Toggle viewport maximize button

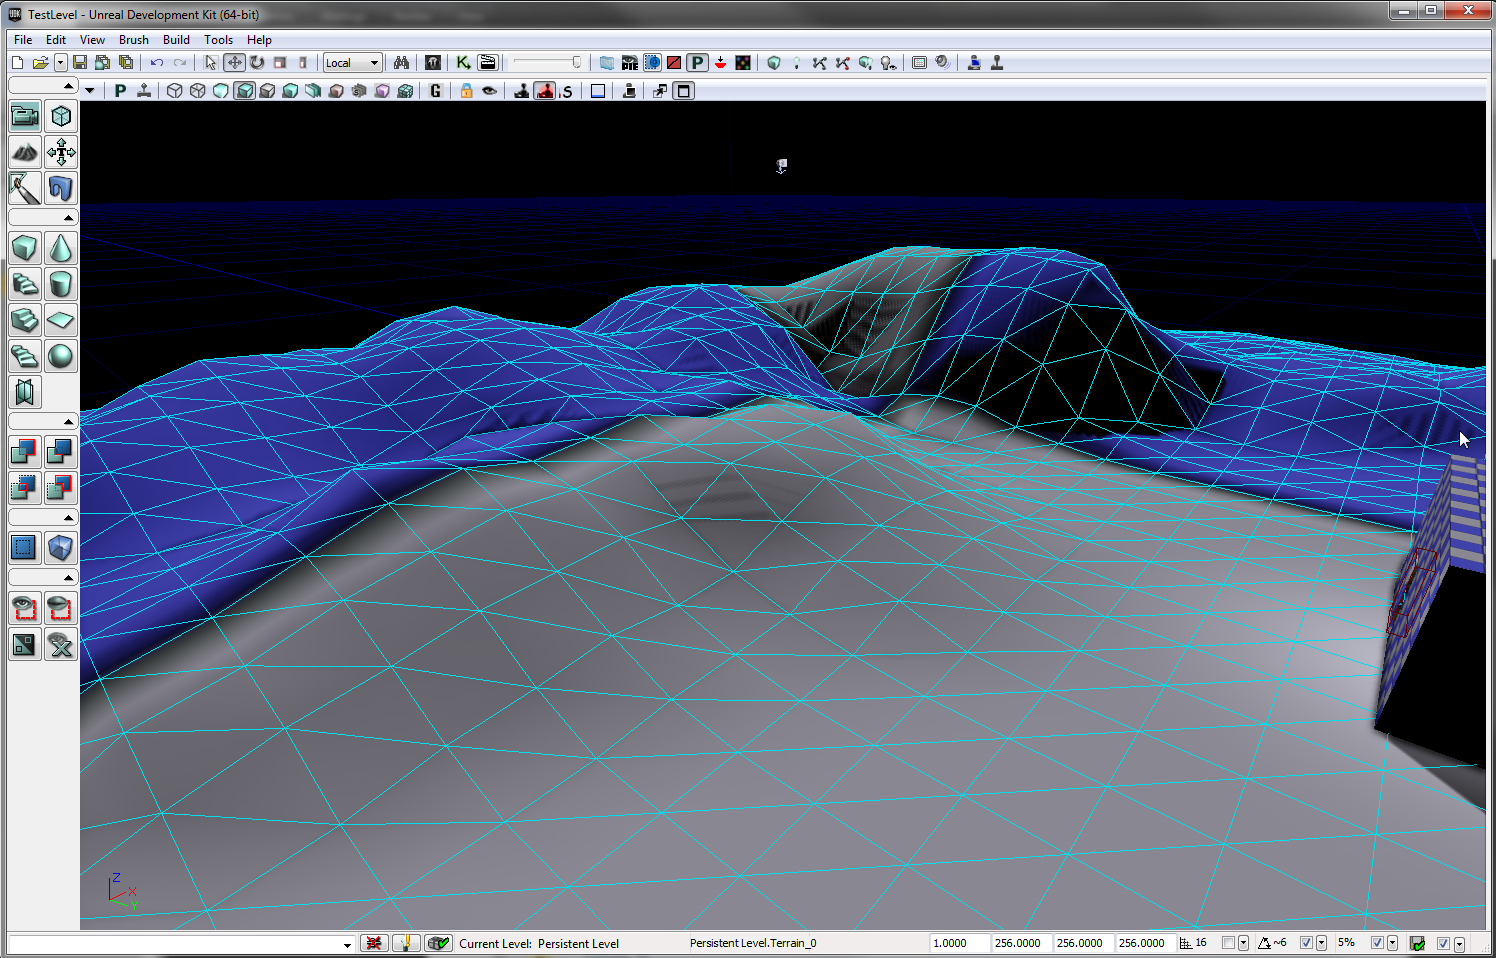tap(683, 91)
